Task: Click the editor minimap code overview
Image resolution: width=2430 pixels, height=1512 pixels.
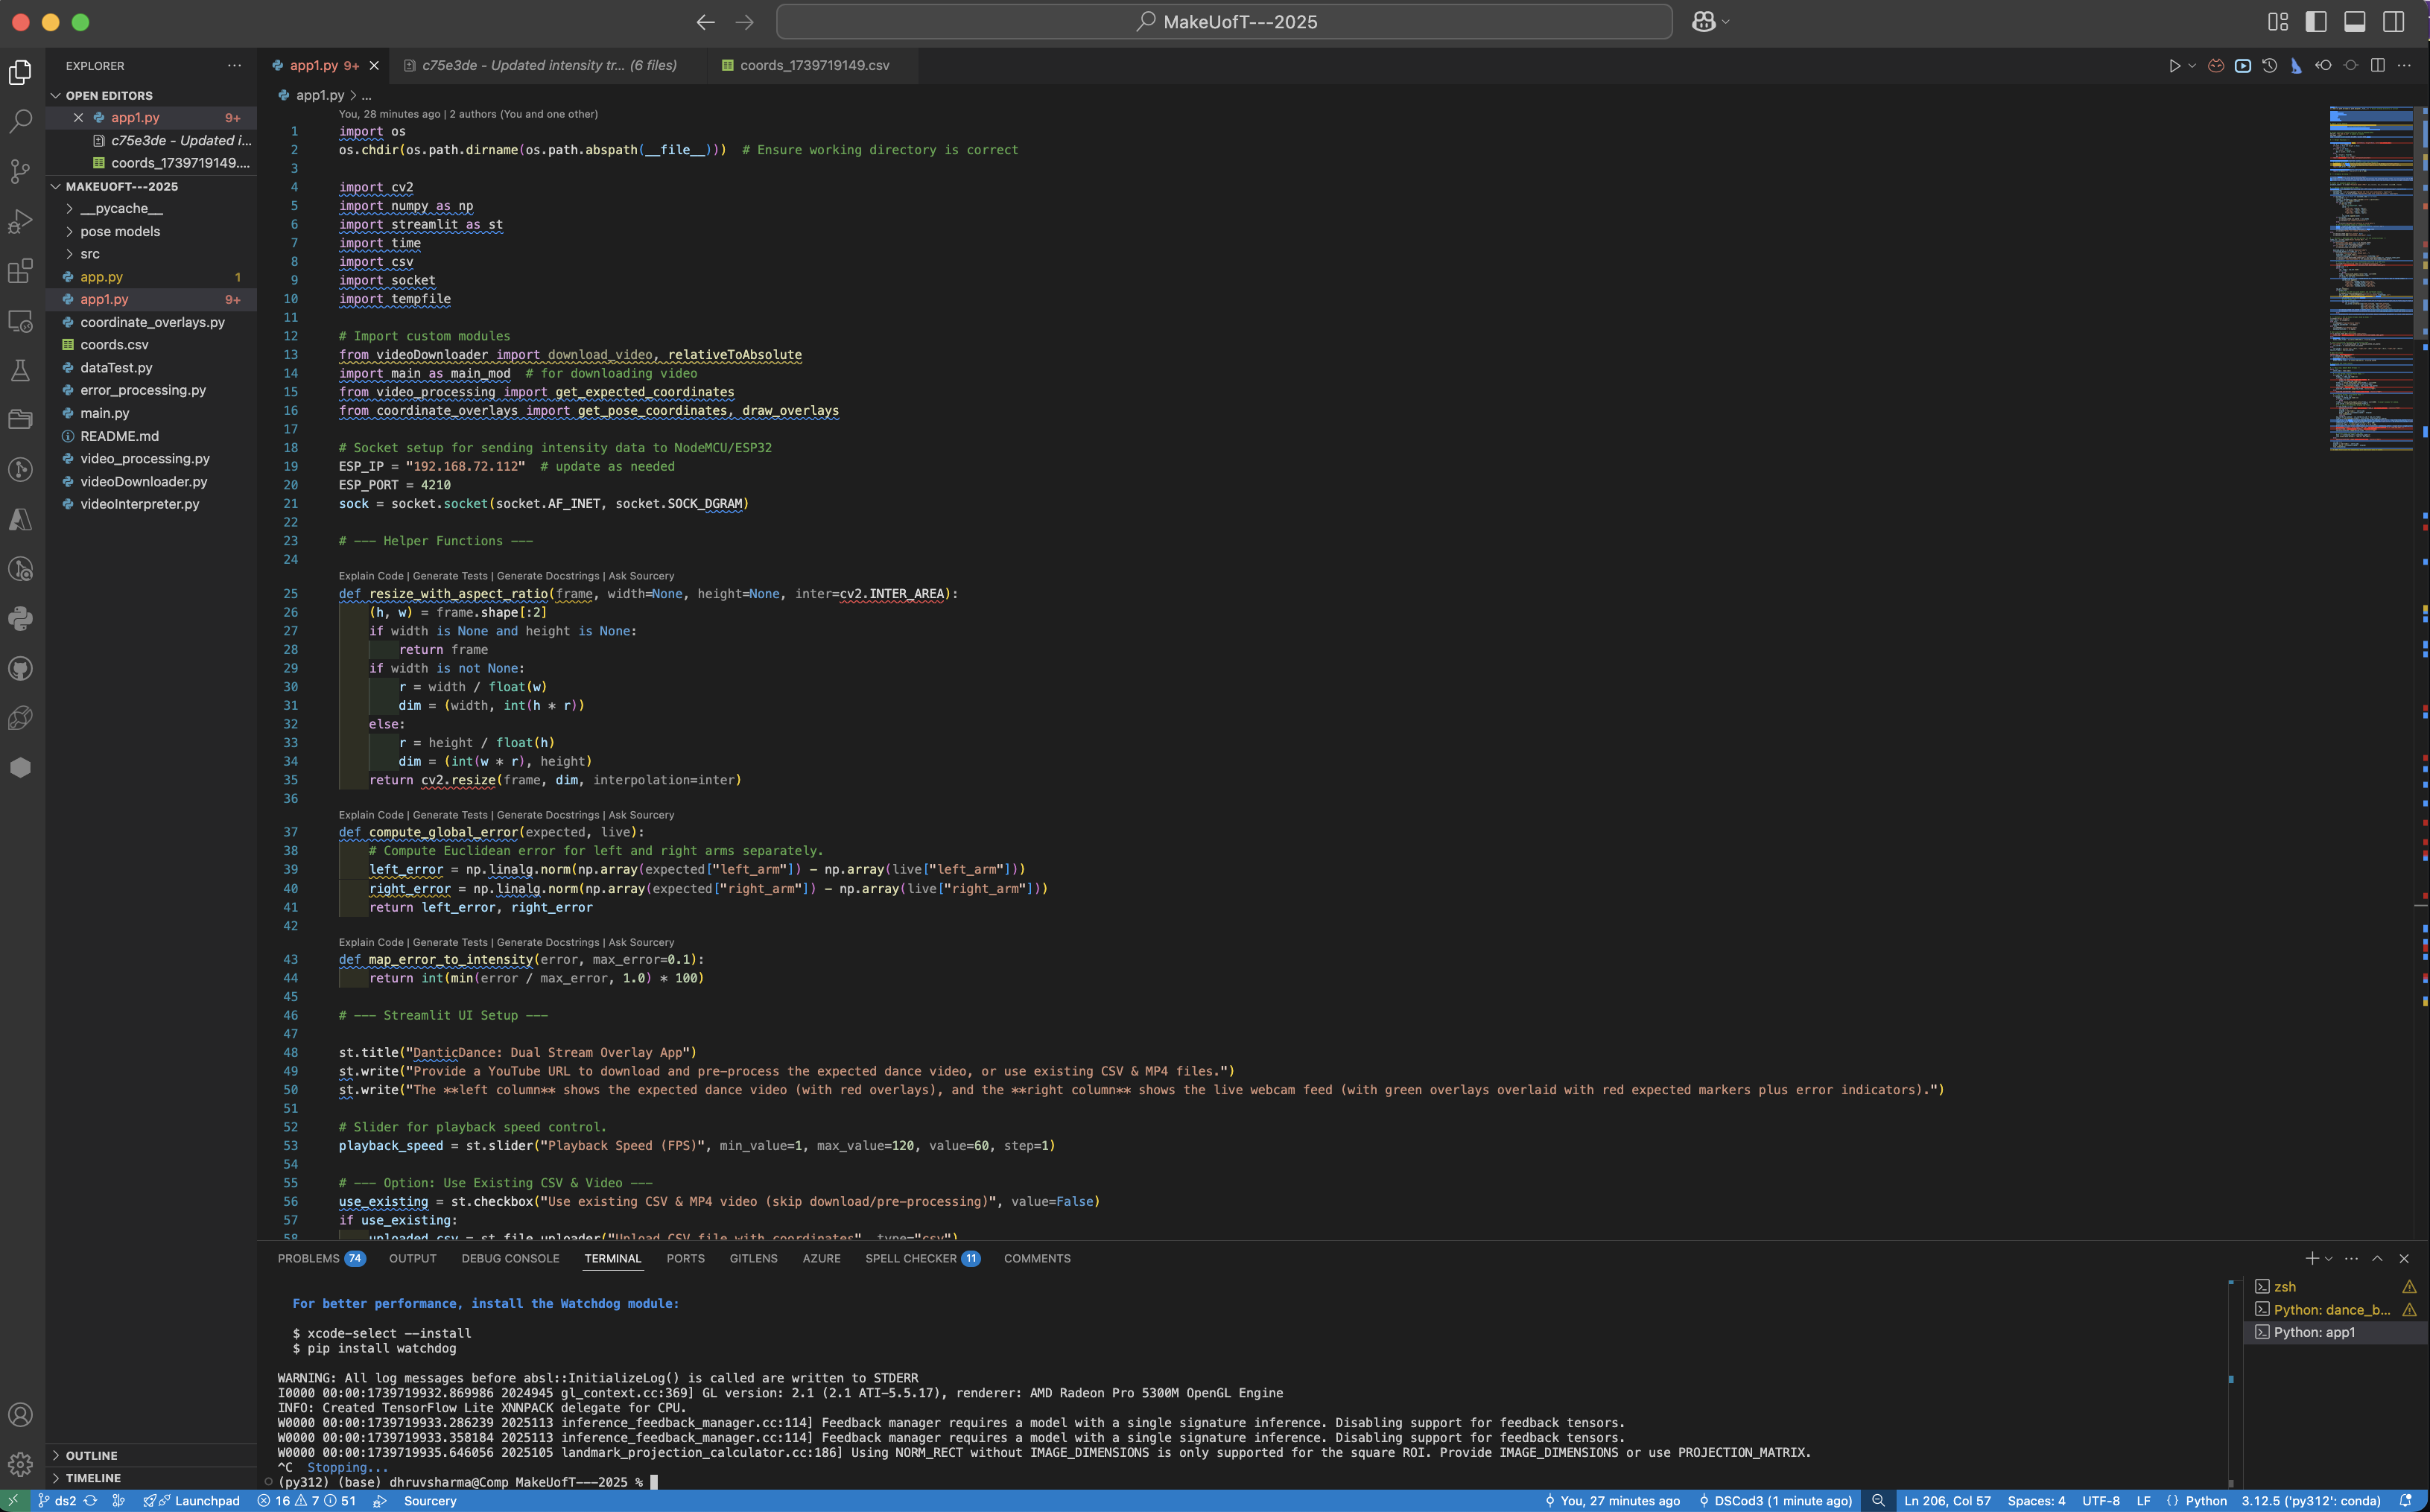Action: [x=2370, y=280]
